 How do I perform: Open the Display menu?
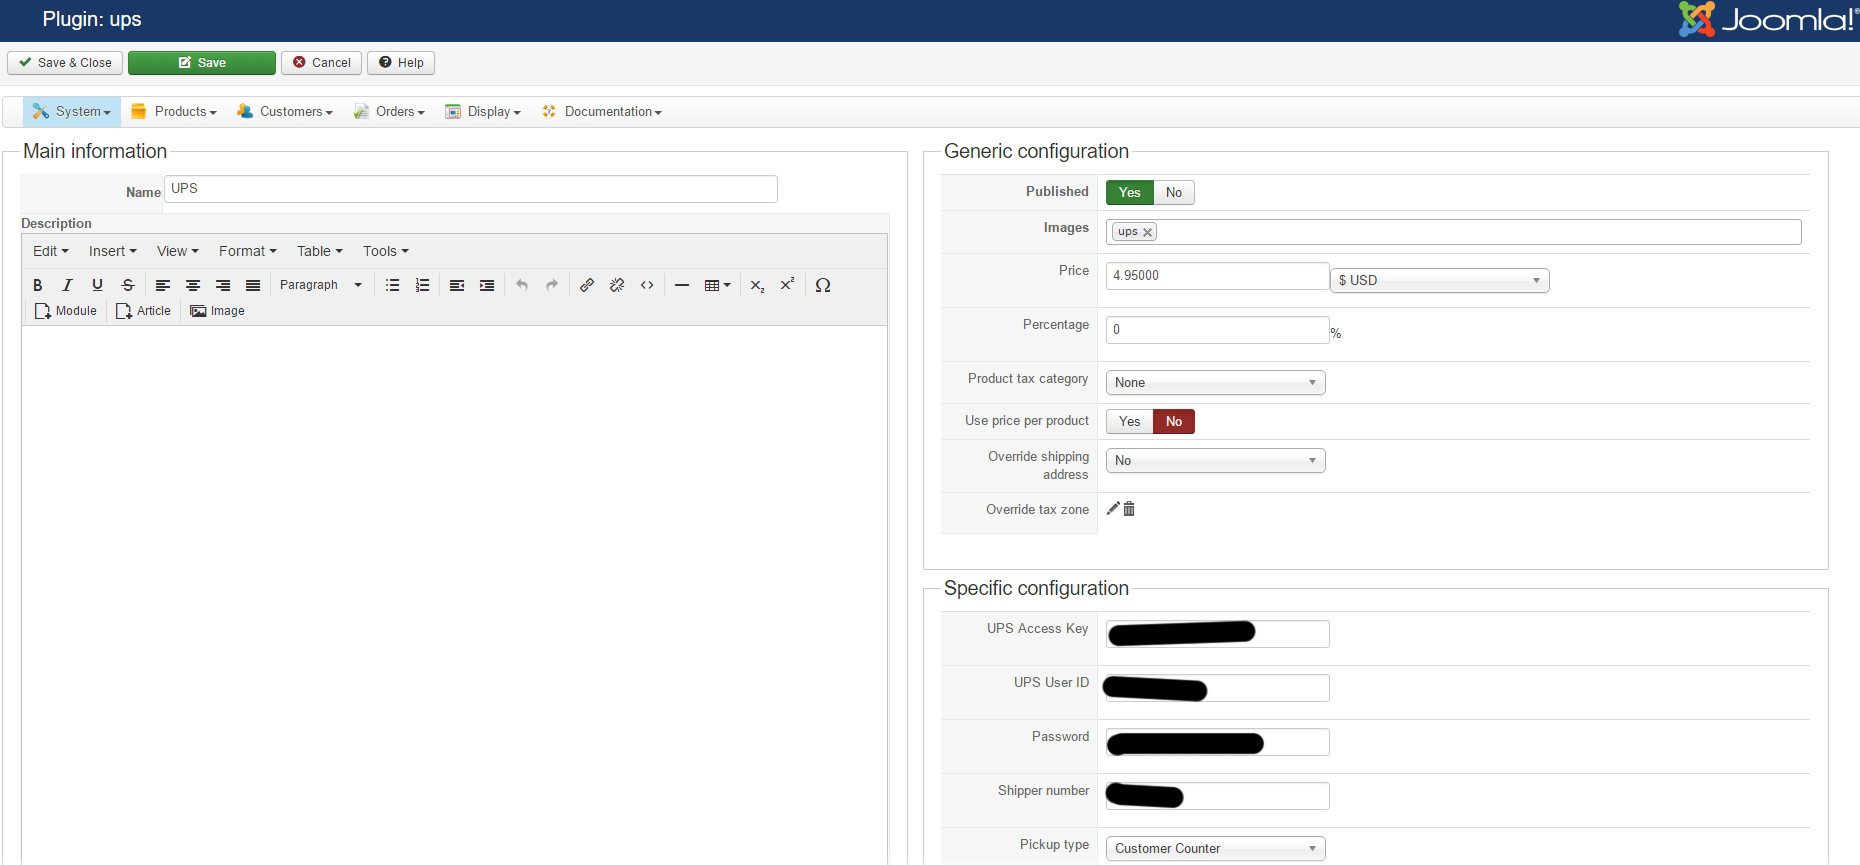(x=483, y=111)
